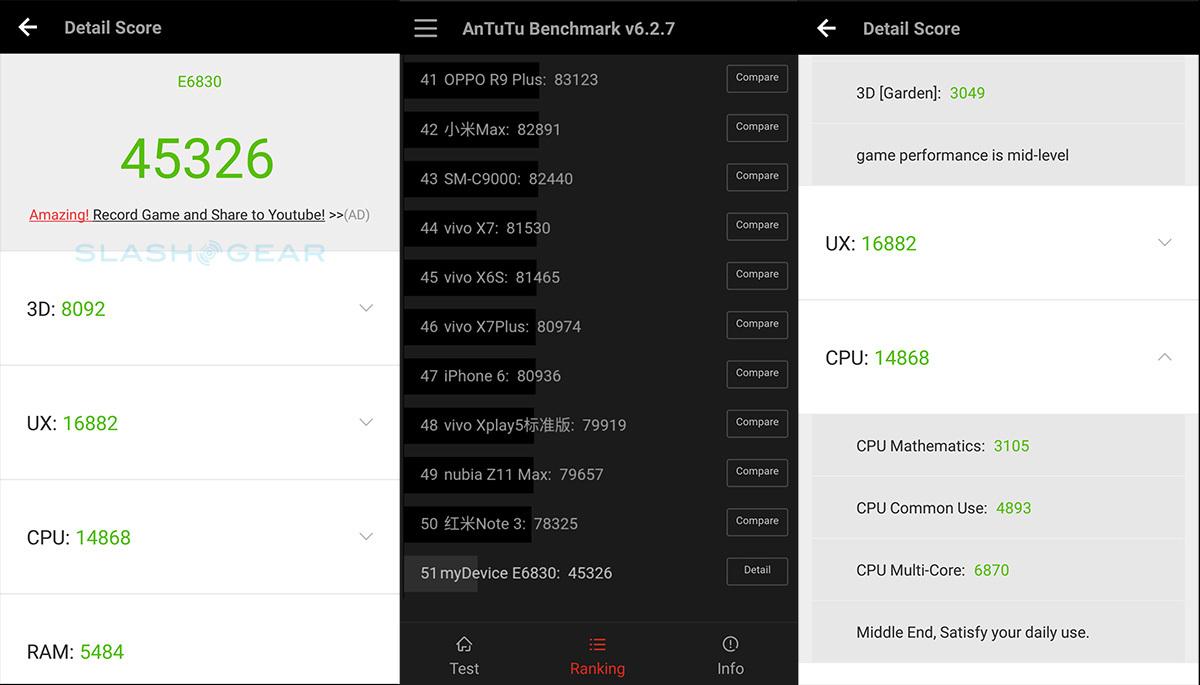Select ranking row 44 vivo X7: 81530
This screenshot has height=685, width=1200.
click(600, 228)
